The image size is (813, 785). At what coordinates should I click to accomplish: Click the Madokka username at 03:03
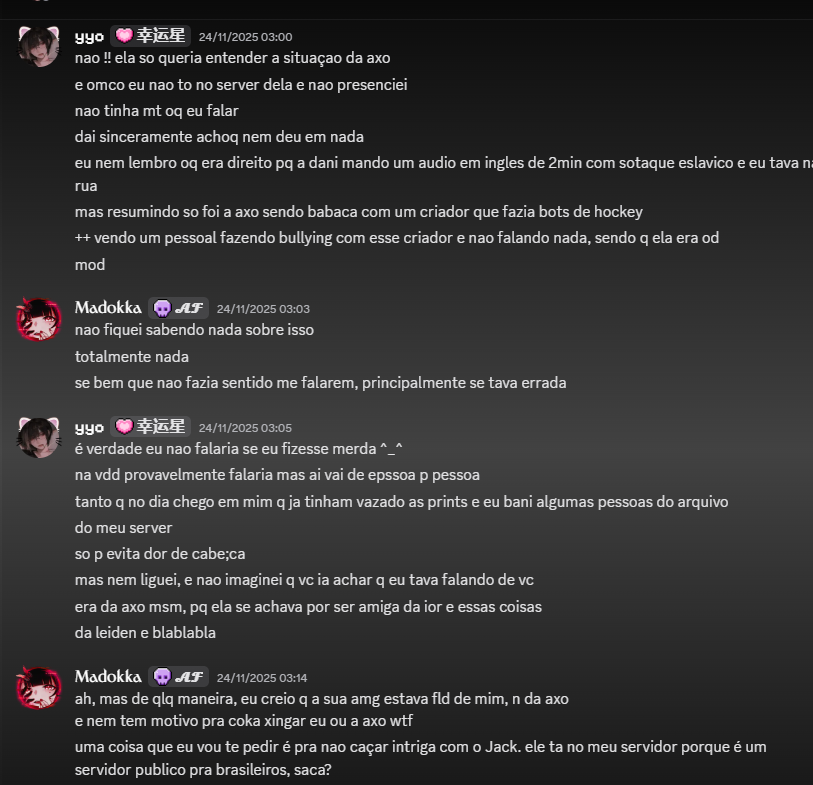pos(108,308)
